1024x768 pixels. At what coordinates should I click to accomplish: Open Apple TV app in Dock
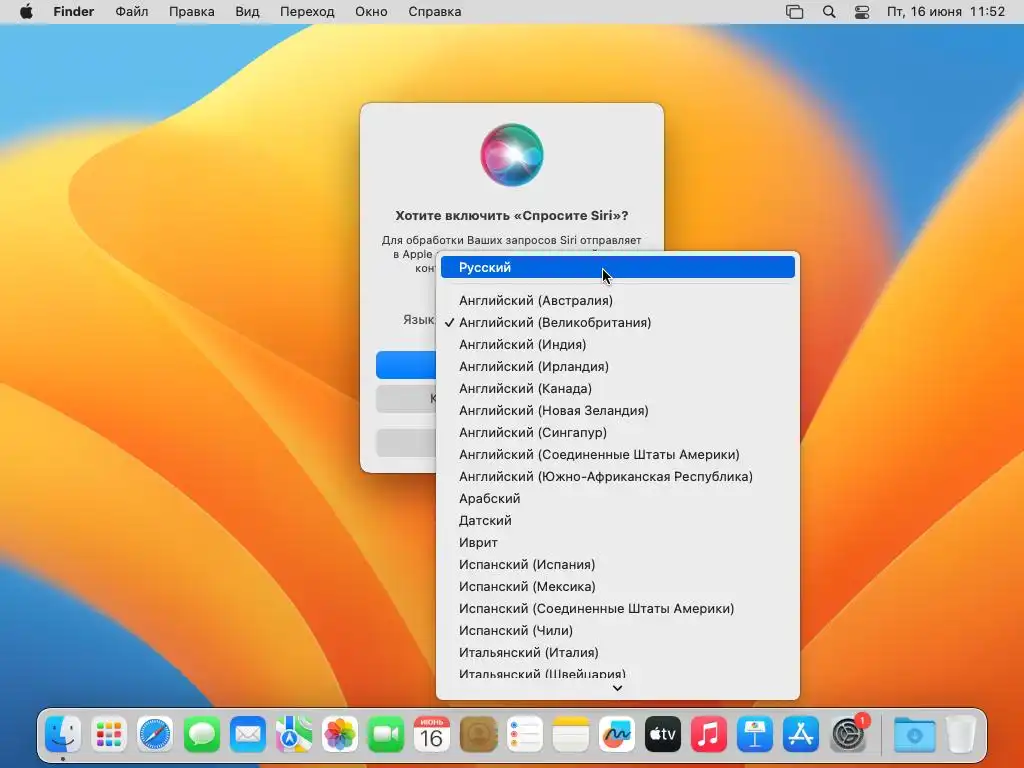(x=663, y=735)
